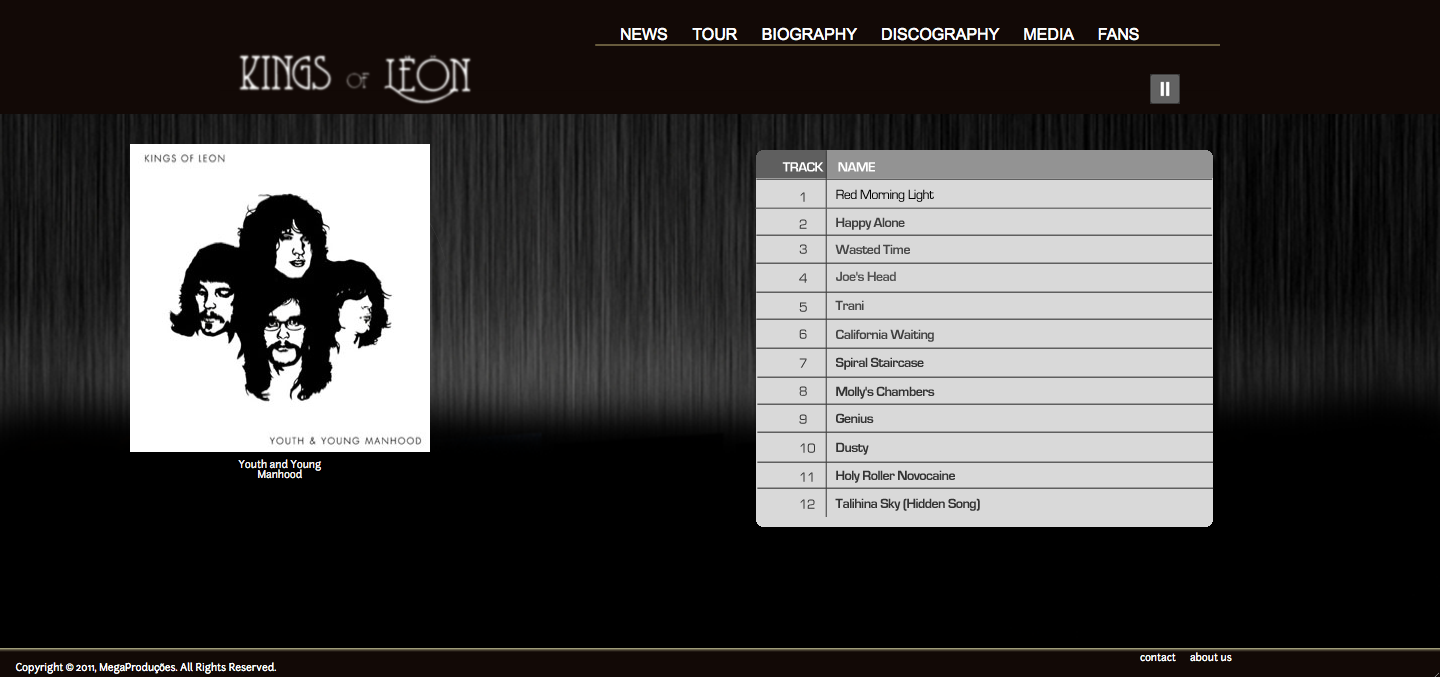Open the News menu item
The width and height of the screenshot is (1440, 677).
(643, 34)
